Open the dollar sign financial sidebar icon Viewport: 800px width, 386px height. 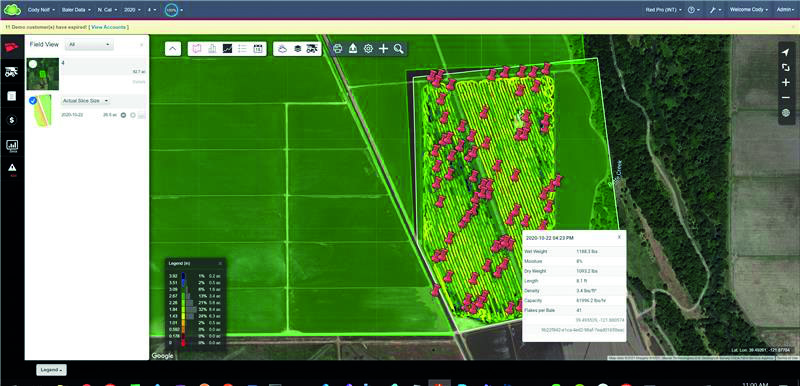coord(12,120)
